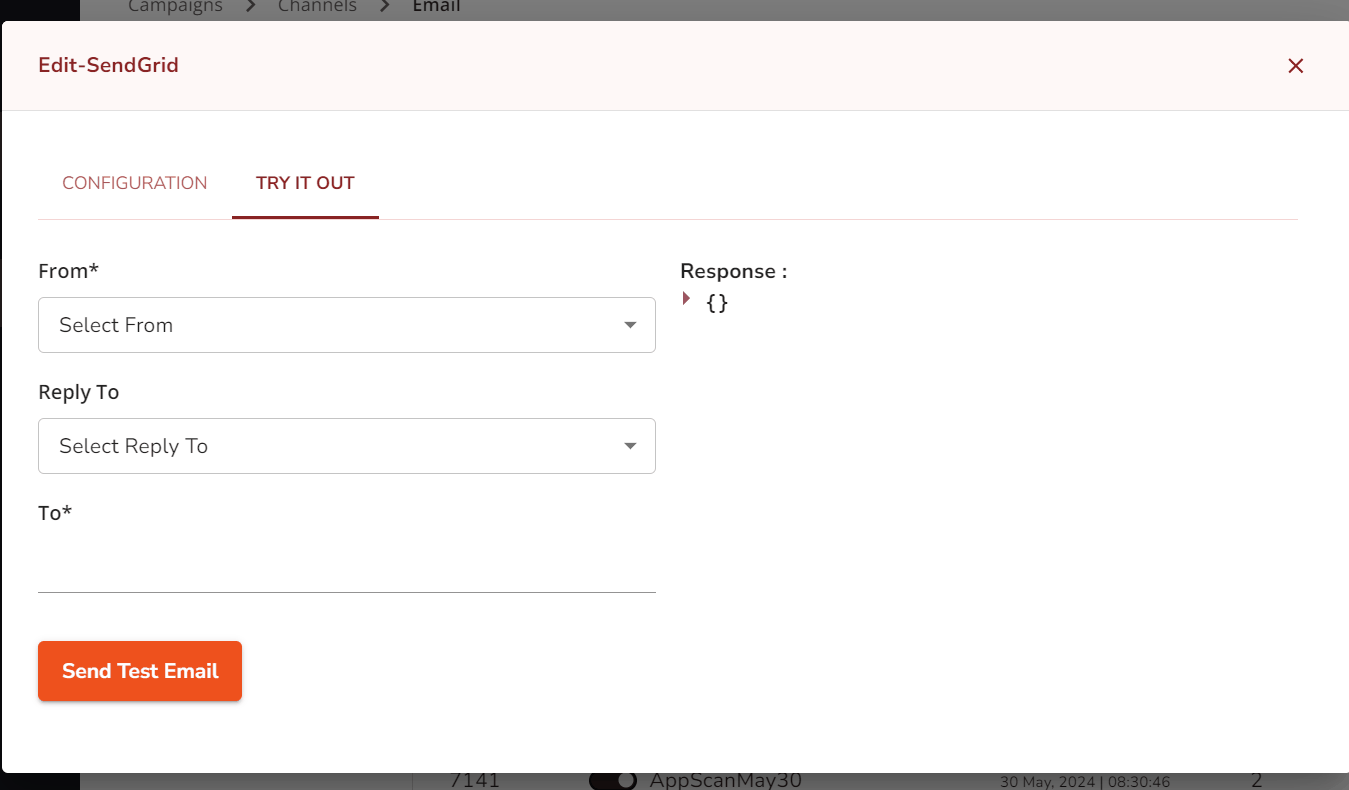1349x790 pixels.
Task: Send the test email
Action: click(140, 671)
